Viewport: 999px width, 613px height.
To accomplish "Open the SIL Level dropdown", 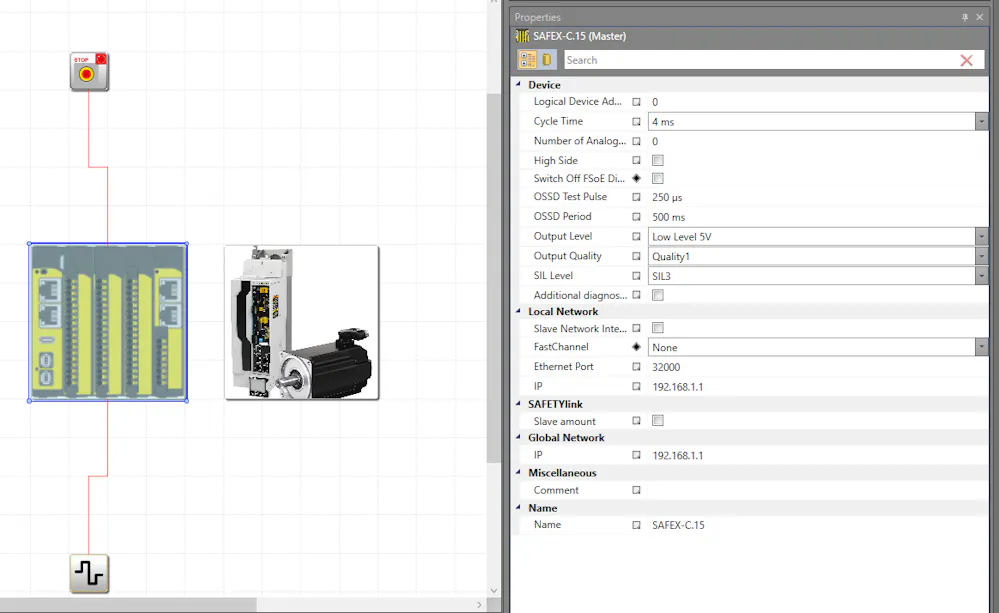I will click(981, 276).
